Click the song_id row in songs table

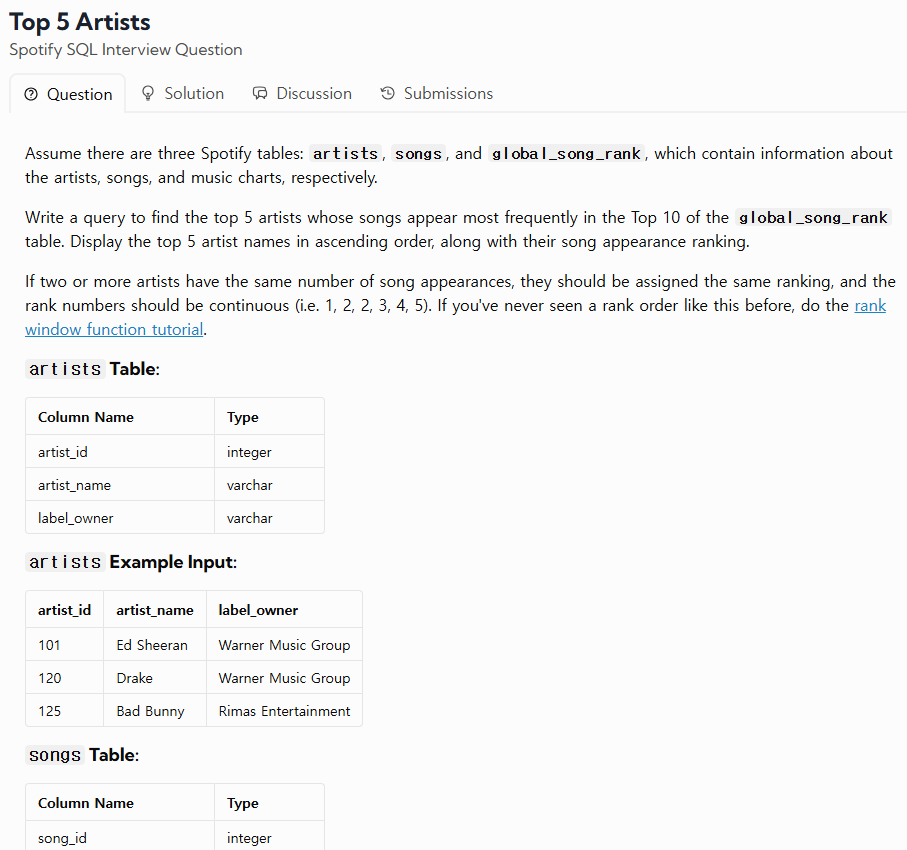point(175,837)
